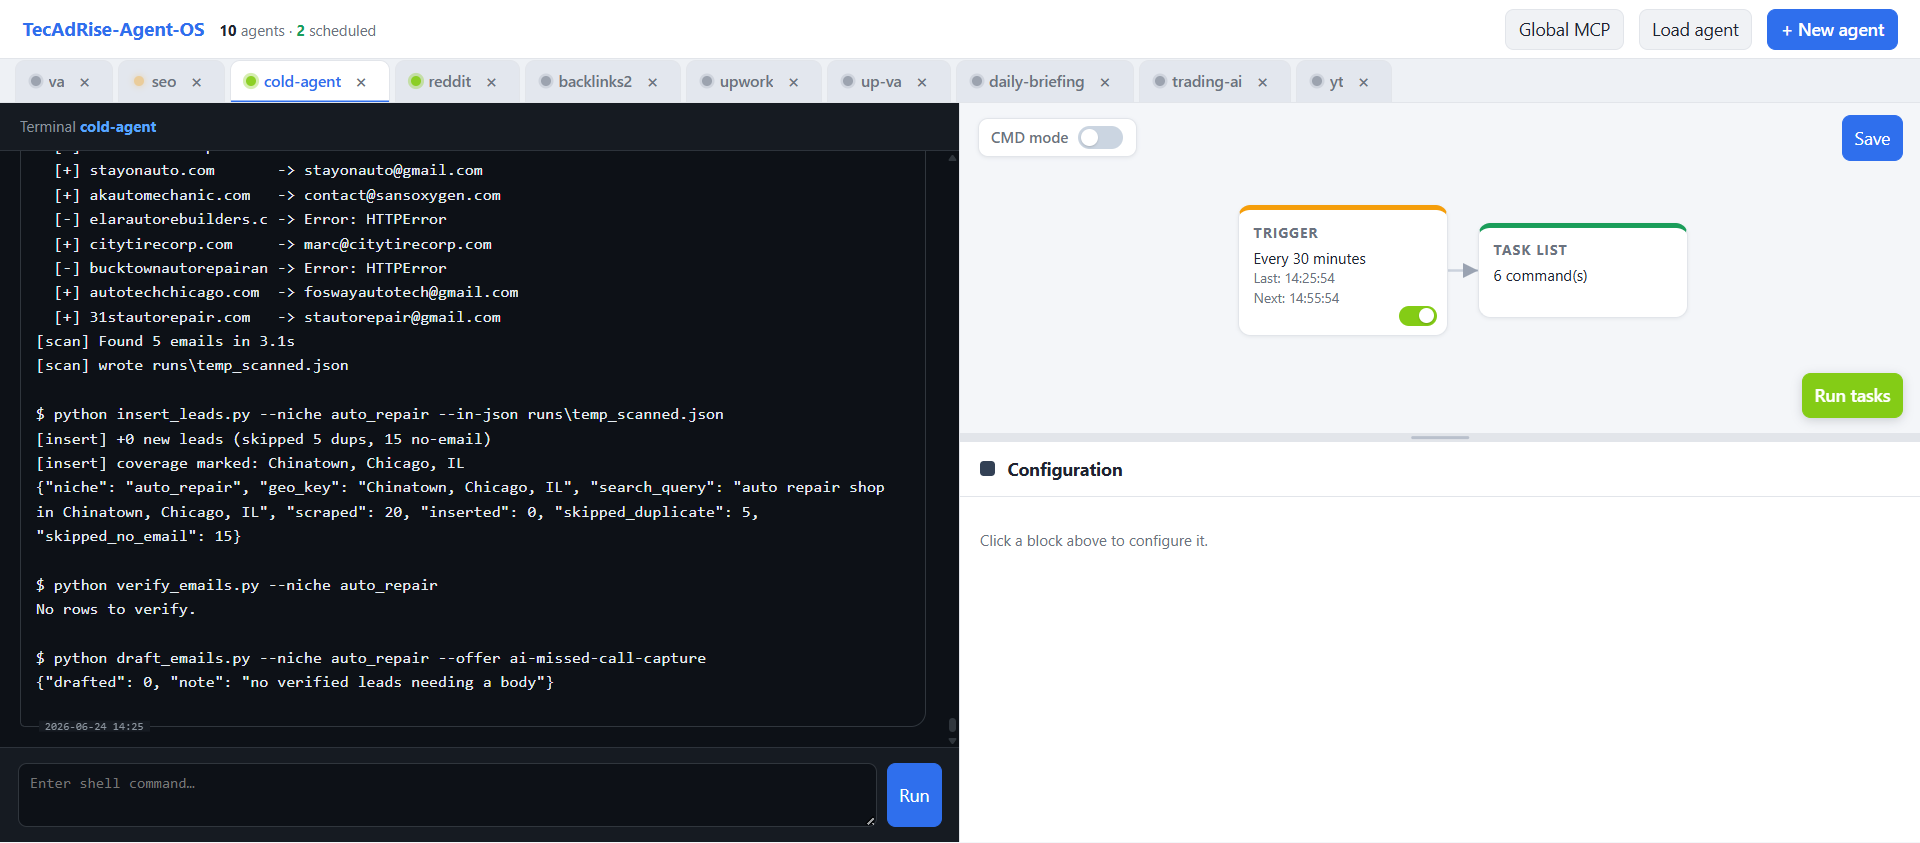Close the daily-briefing tab

[1105, 83]
